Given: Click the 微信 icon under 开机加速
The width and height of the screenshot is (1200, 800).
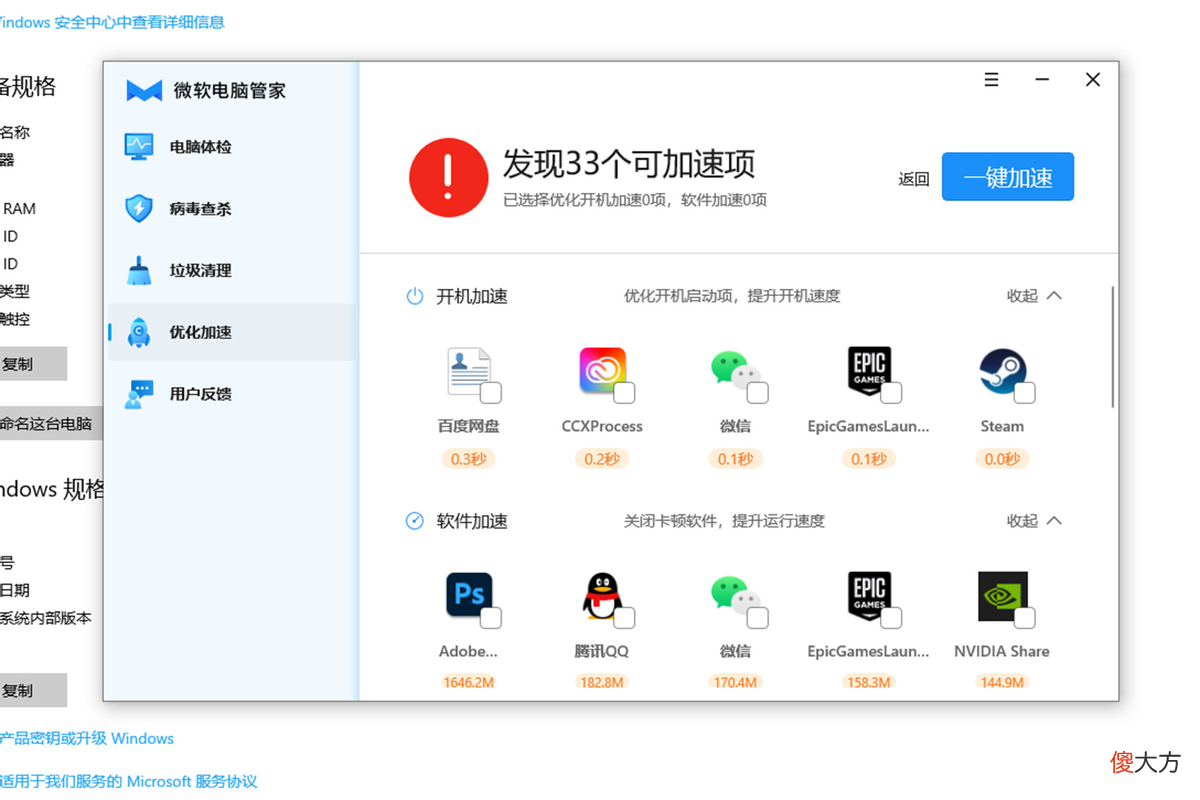Looking at the screenshot, I should pos(735,371).
